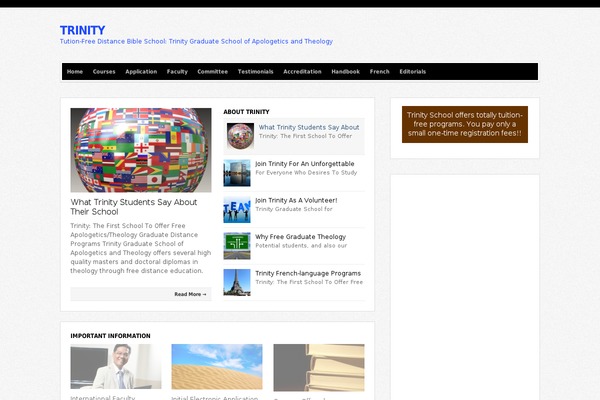This screenshot has height=400, width=600.
Task: Click the desert sand dunes image
Action: (x=217, y=366)
